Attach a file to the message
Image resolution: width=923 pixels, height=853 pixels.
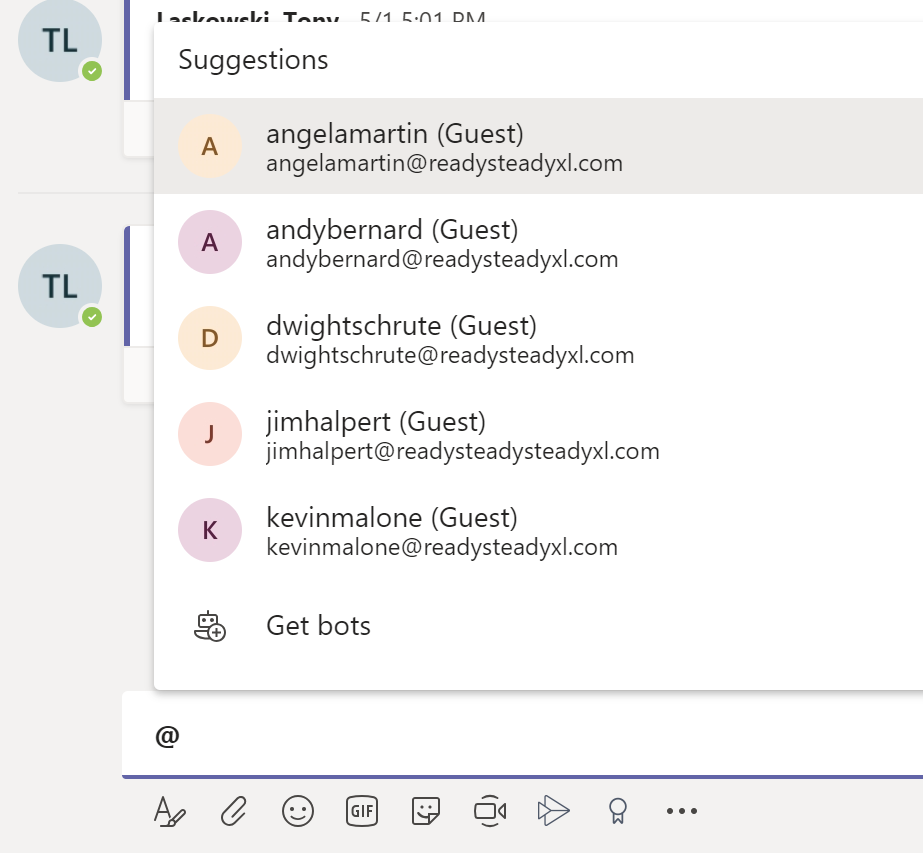(x=233, y=811)
